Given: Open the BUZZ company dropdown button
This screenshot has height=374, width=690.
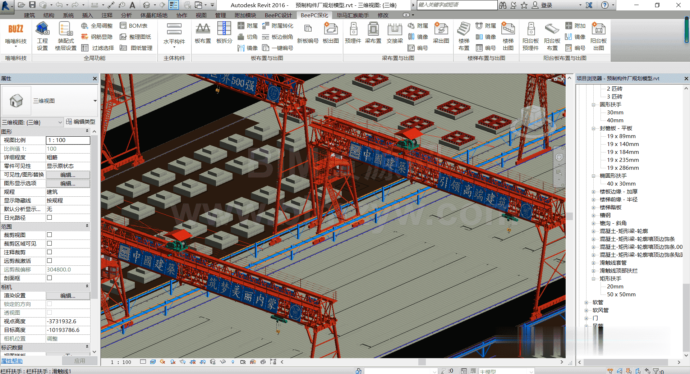Looking at the screenshot, I should click(15, 35).
